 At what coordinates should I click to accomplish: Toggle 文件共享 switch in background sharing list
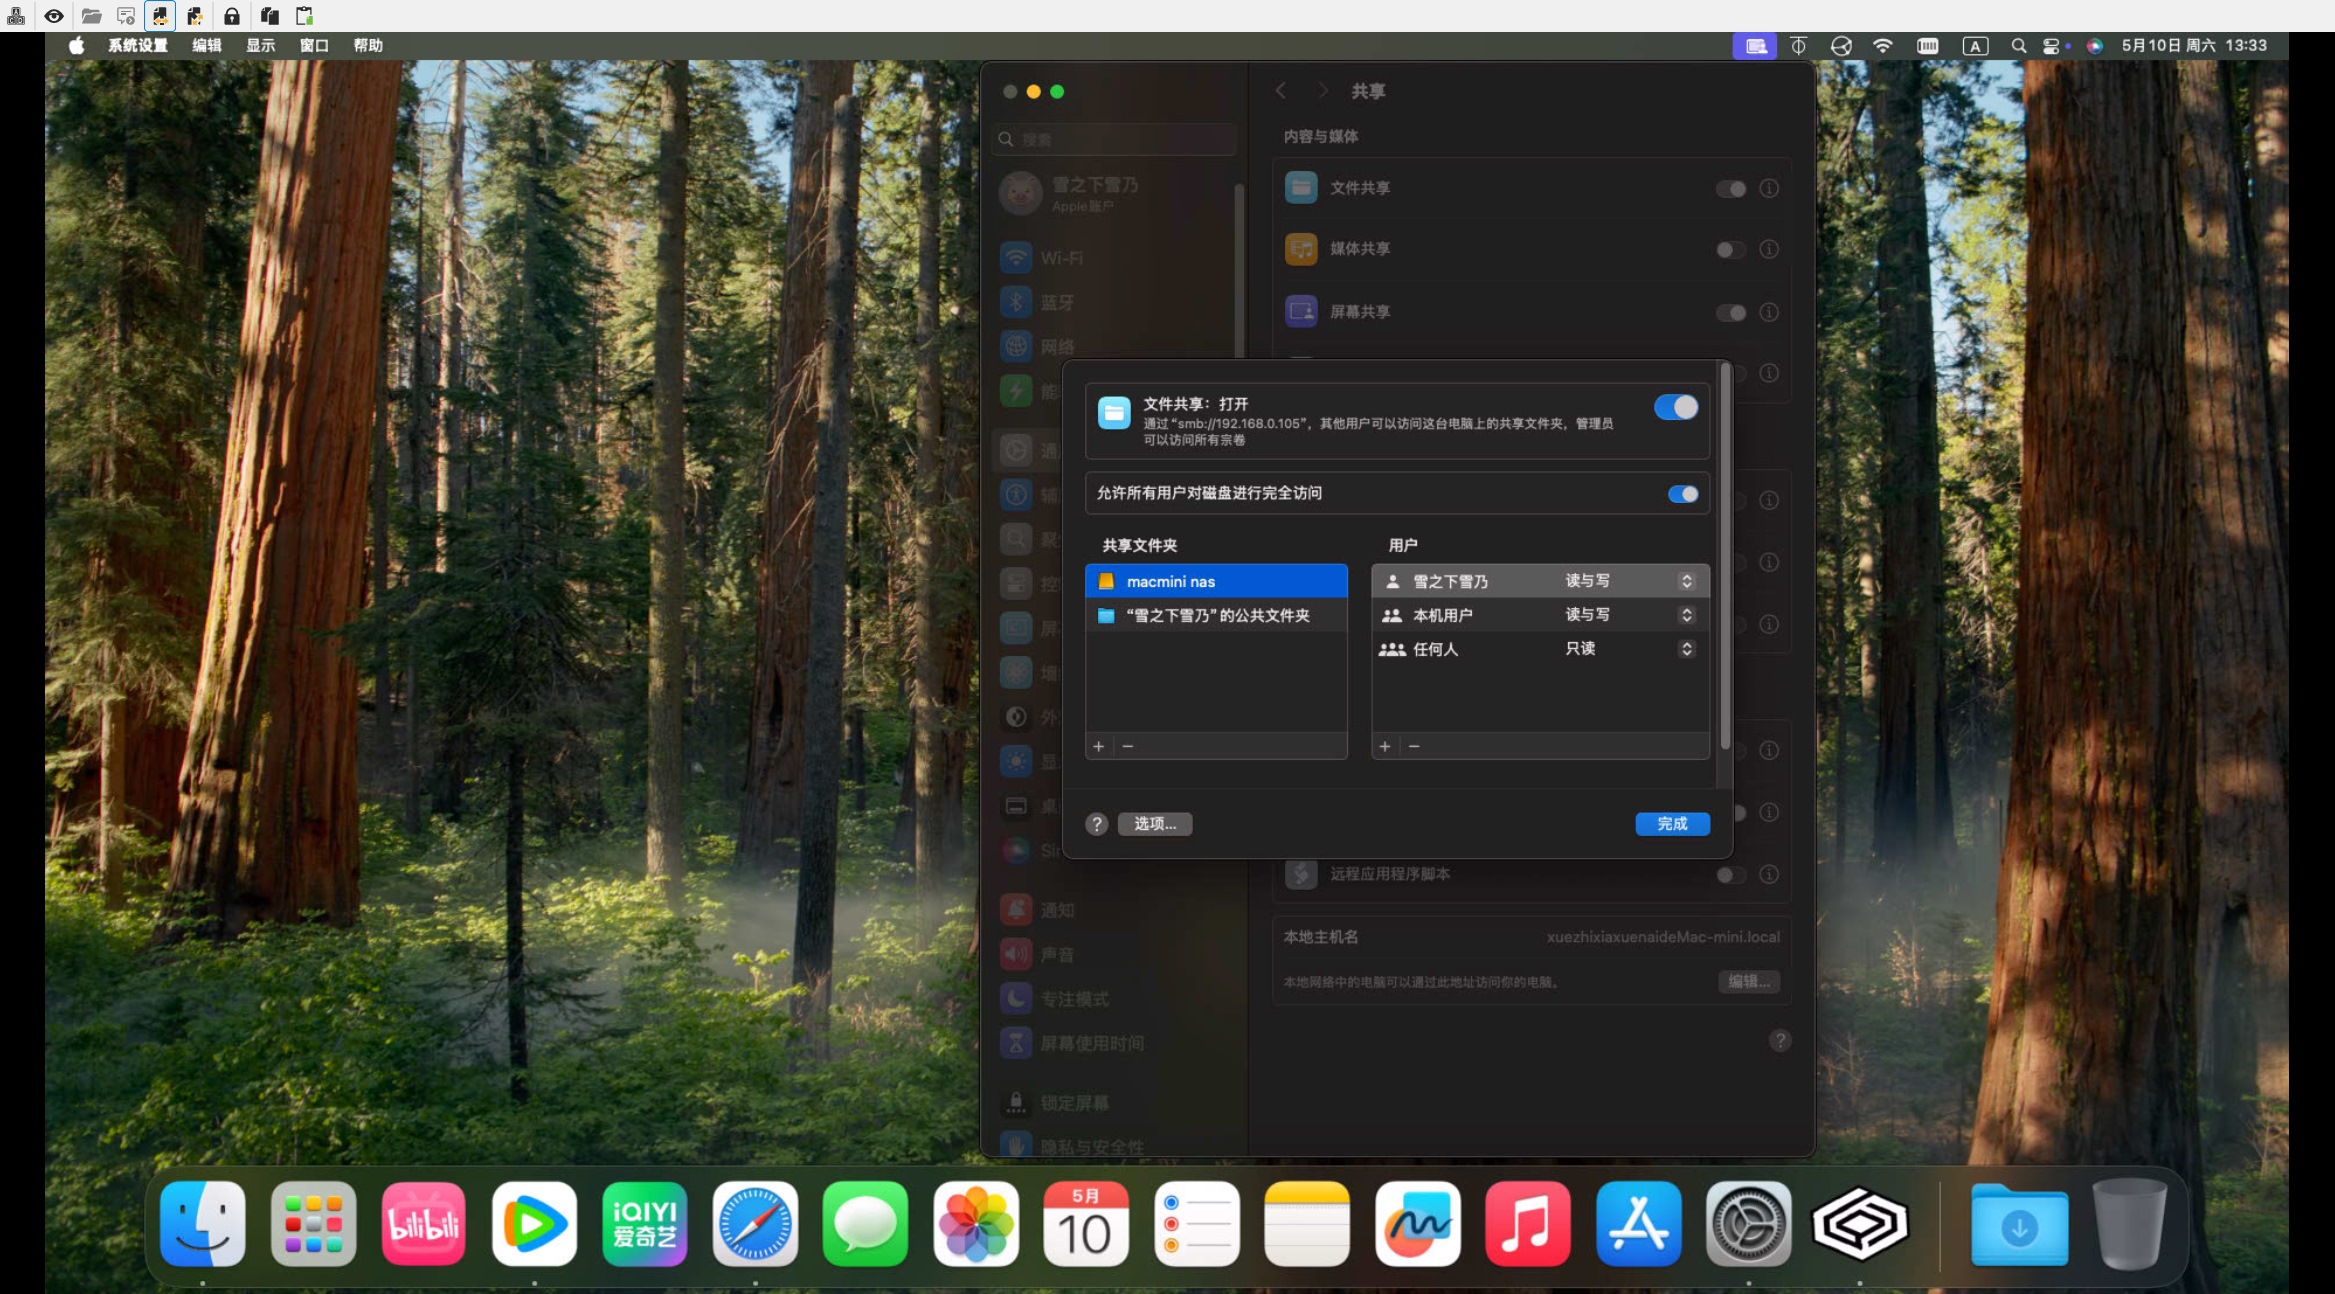(x=1731, y=189)
